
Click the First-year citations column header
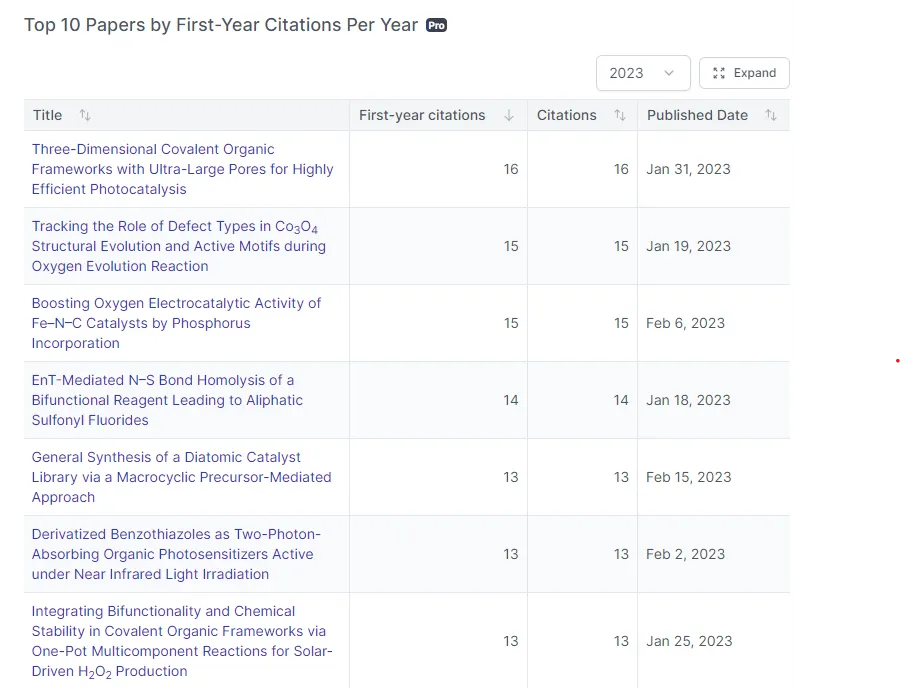(x=422, y=115)
